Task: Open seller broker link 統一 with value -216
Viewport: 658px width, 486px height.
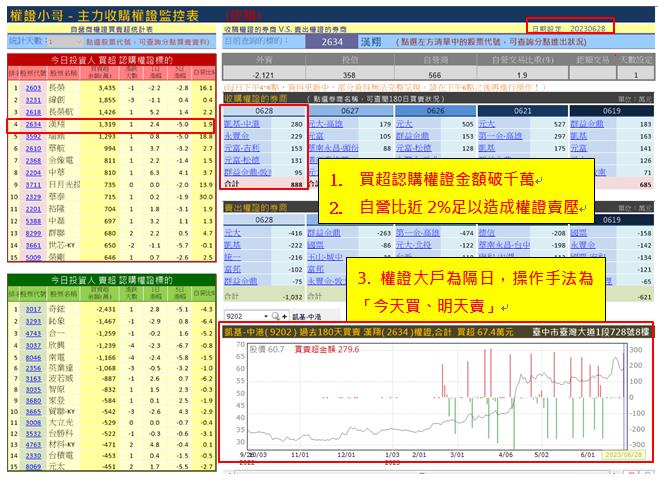Action: [232, 257]
